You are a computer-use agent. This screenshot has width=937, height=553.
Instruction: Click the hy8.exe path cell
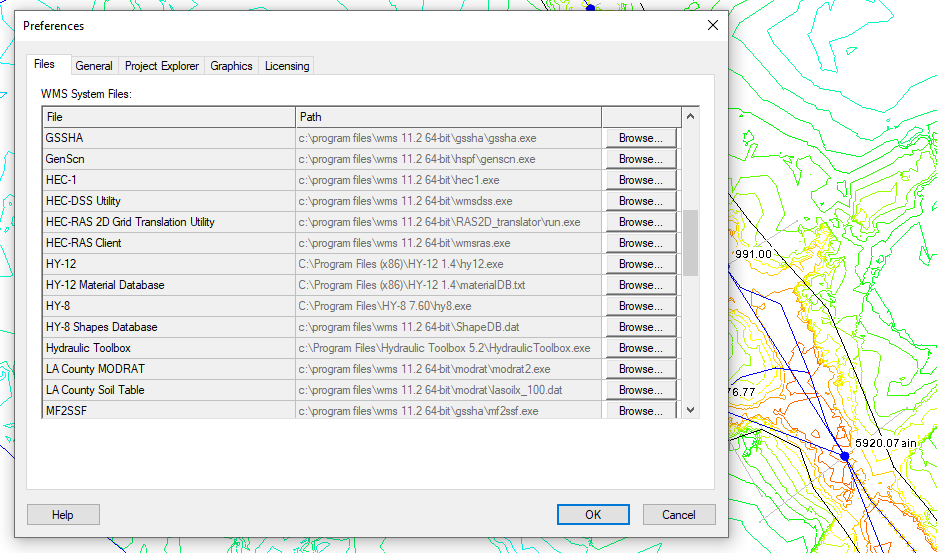[x=449, y=306]
